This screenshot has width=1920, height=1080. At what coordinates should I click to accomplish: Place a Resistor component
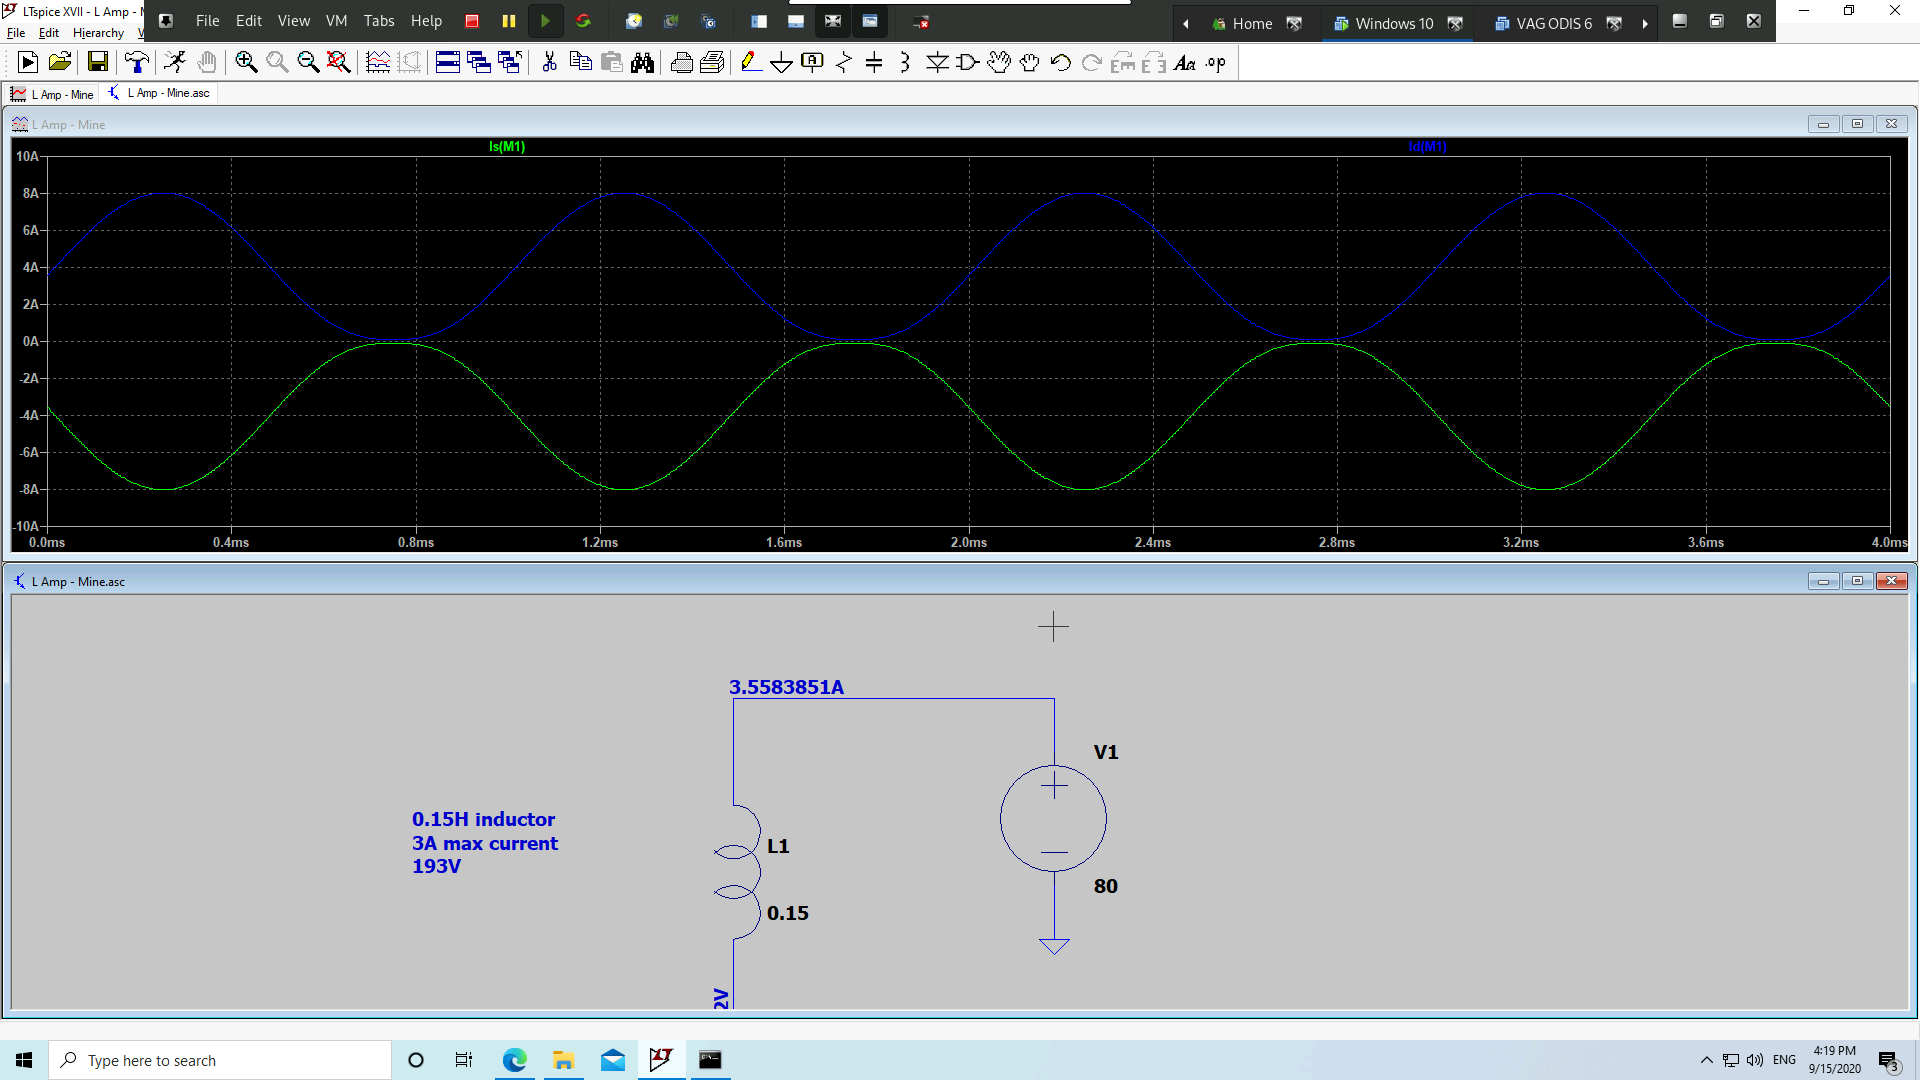844,63
